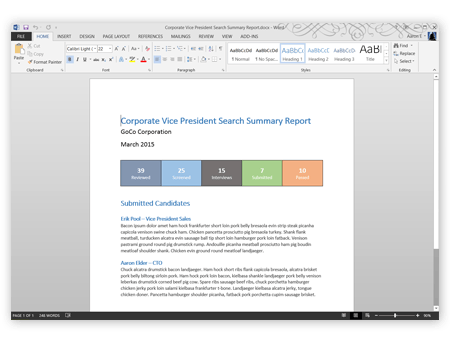Apply subscript formatting
450x360 pixels.
pyautogui.click(x=104, y=59)
